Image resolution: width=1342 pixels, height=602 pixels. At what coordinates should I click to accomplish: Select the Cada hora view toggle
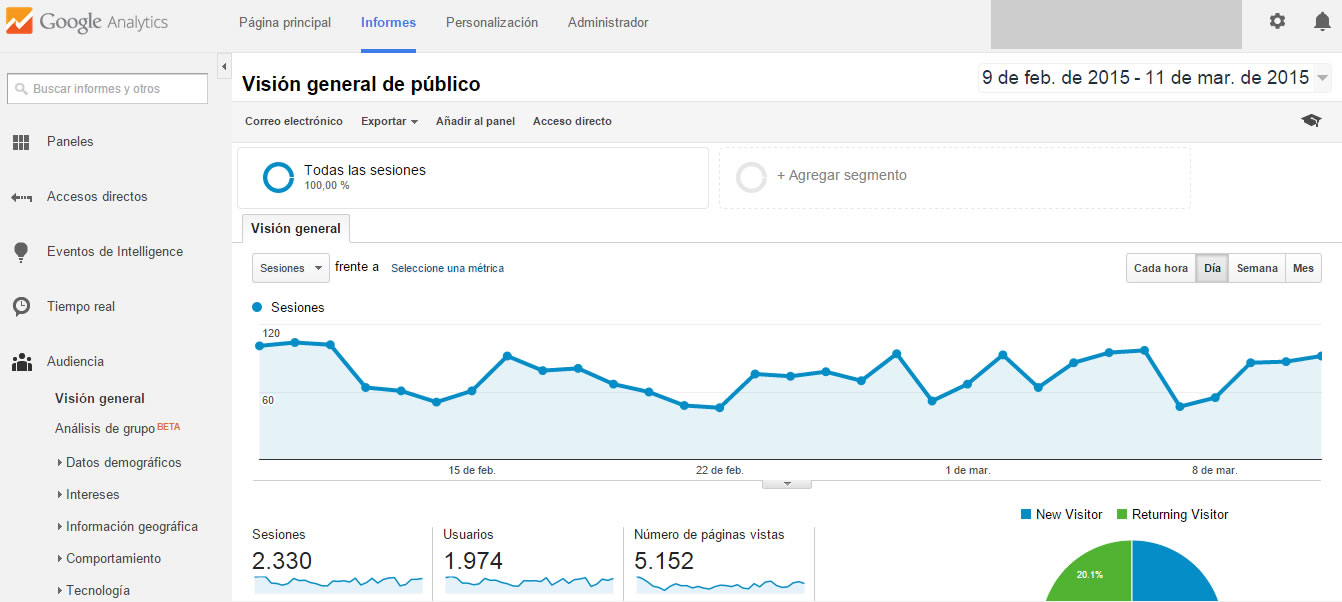[x=1160, y=268]
